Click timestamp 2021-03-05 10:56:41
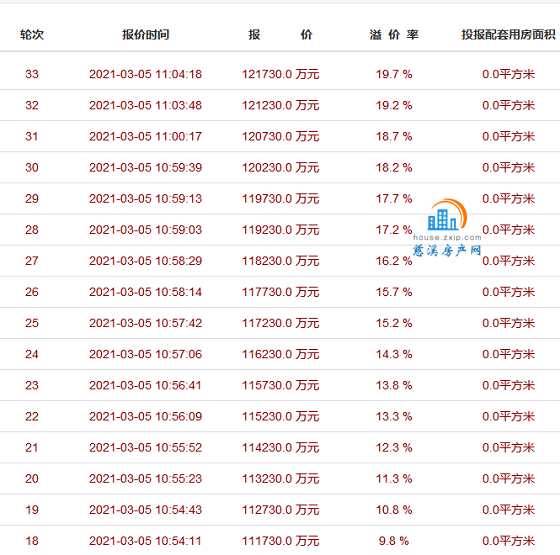The image size is (560, 555). 145,385
